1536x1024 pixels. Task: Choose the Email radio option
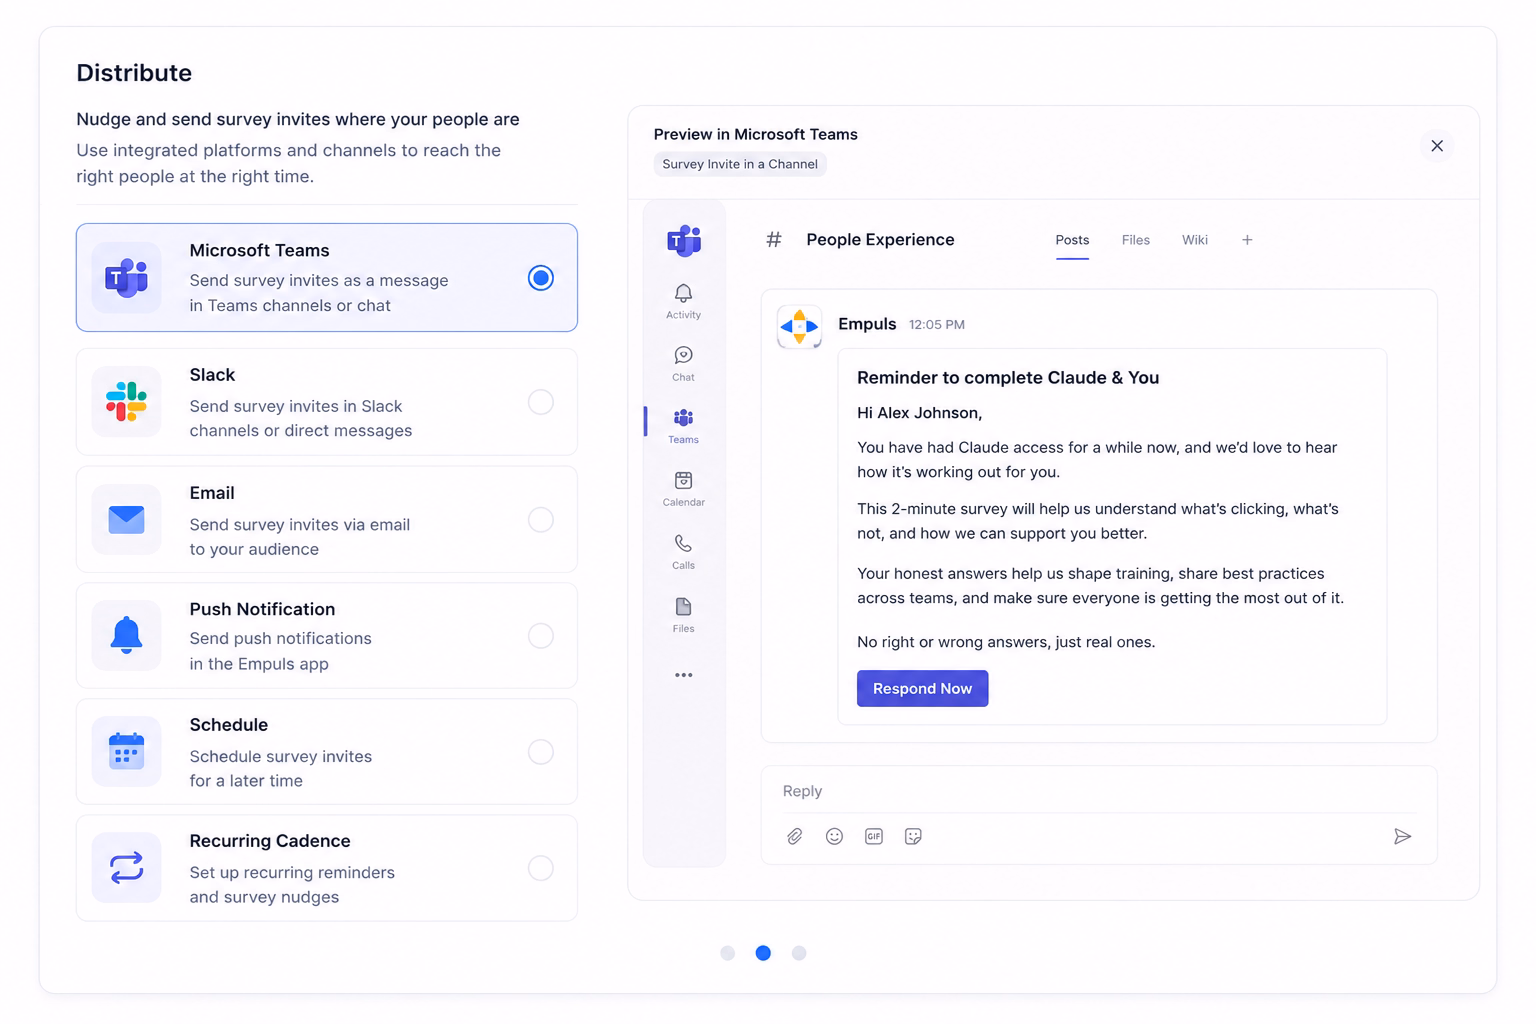pos(541,520)
